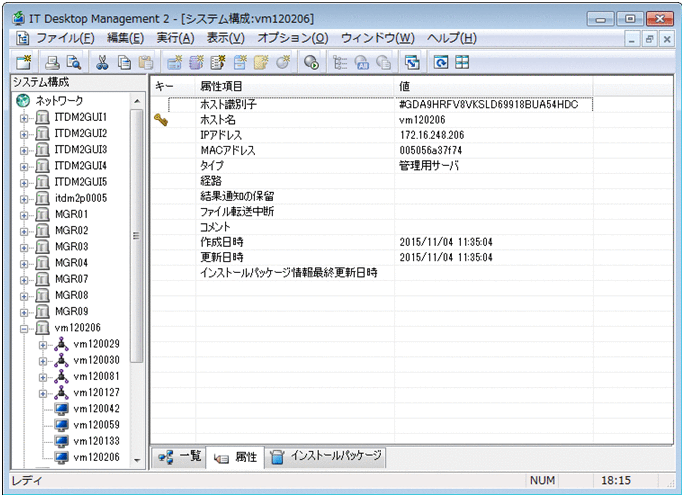
Task: Click the key icon beside ホスト名
Action: [161, 120]
